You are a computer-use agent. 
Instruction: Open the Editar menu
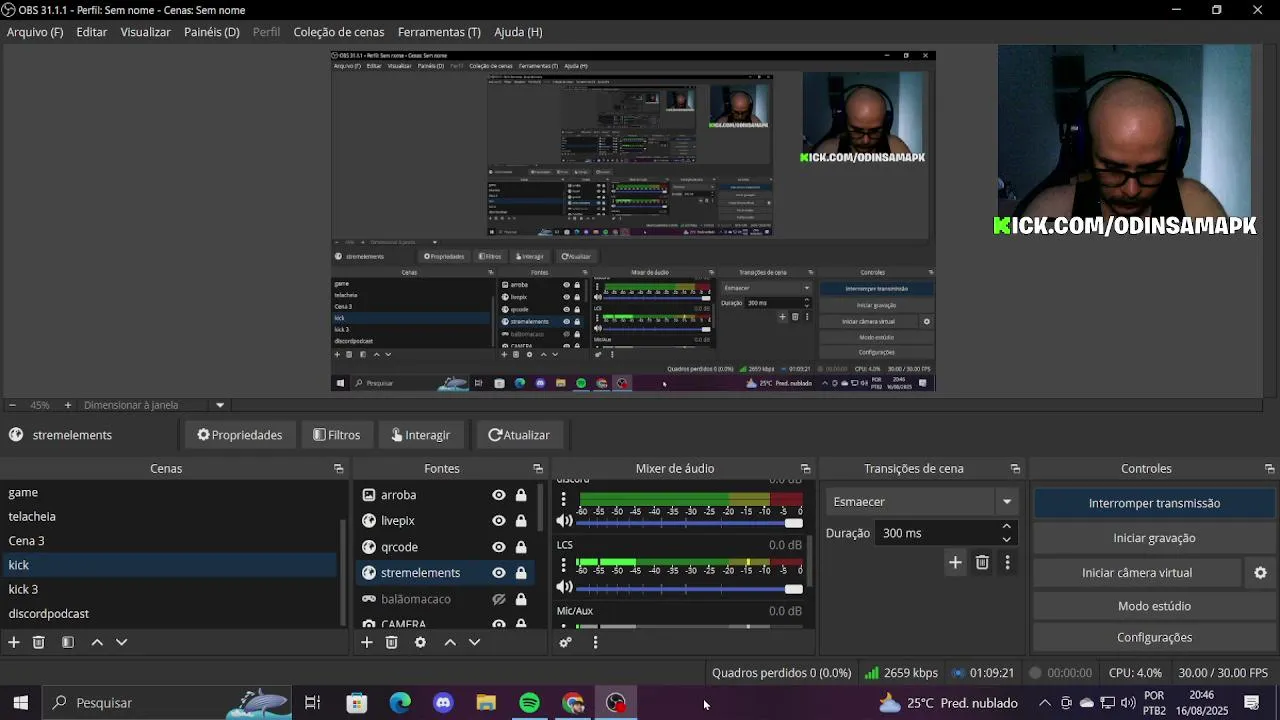tap(92, 32)
